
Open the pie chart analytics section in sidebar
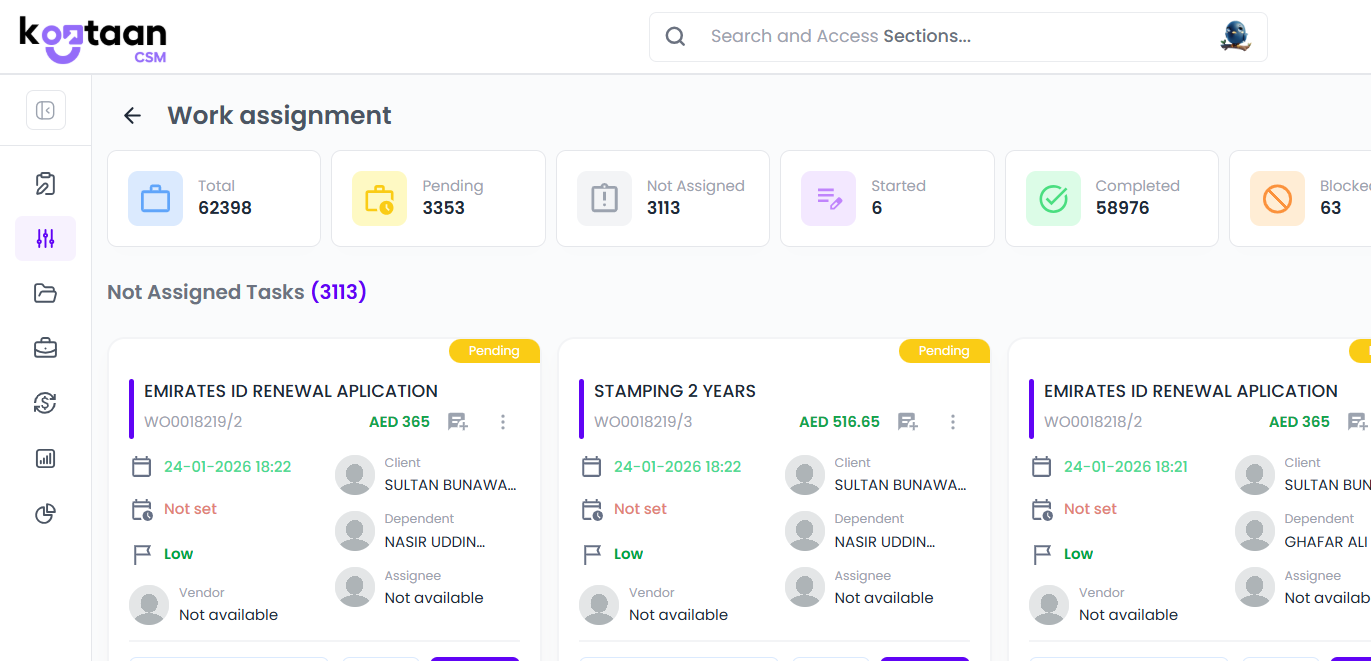click(x=45, y=513)
